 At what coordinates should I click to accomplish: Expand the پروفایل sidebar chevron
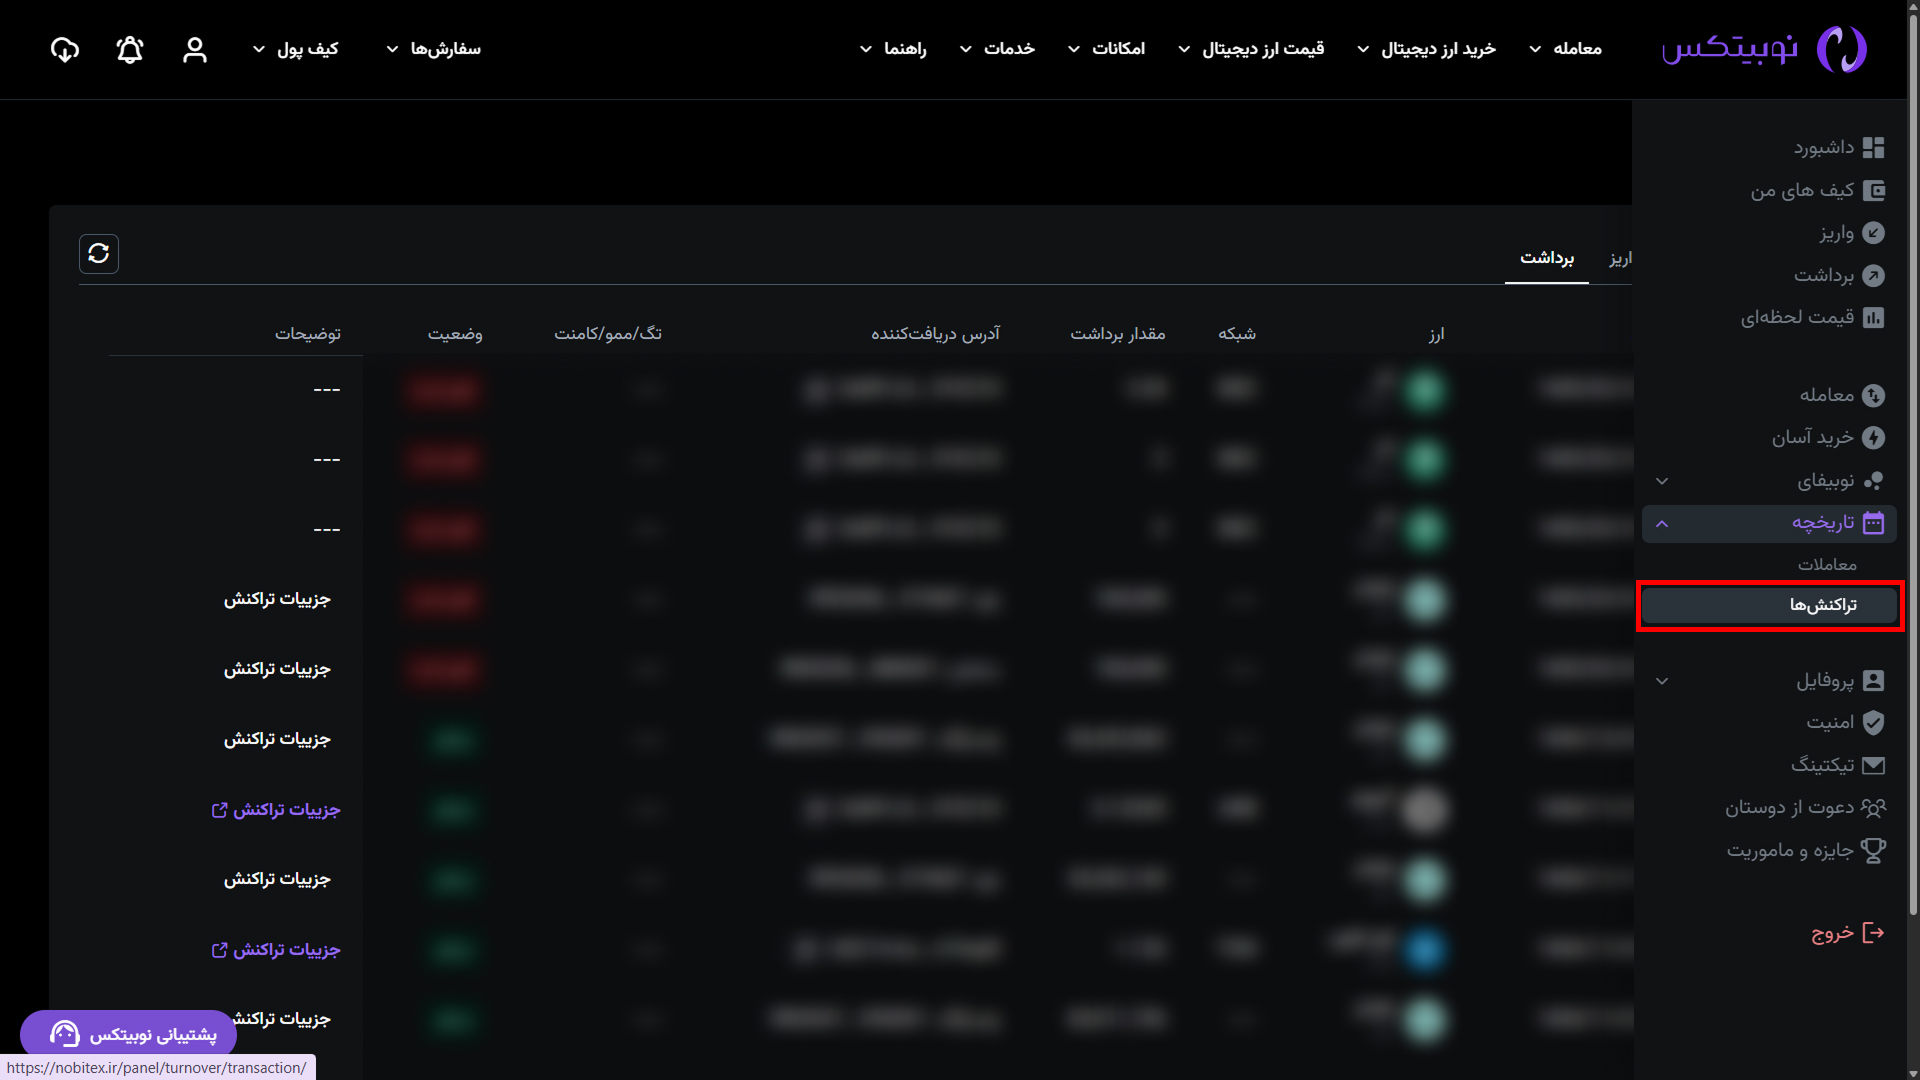[x=1662, y=681]
